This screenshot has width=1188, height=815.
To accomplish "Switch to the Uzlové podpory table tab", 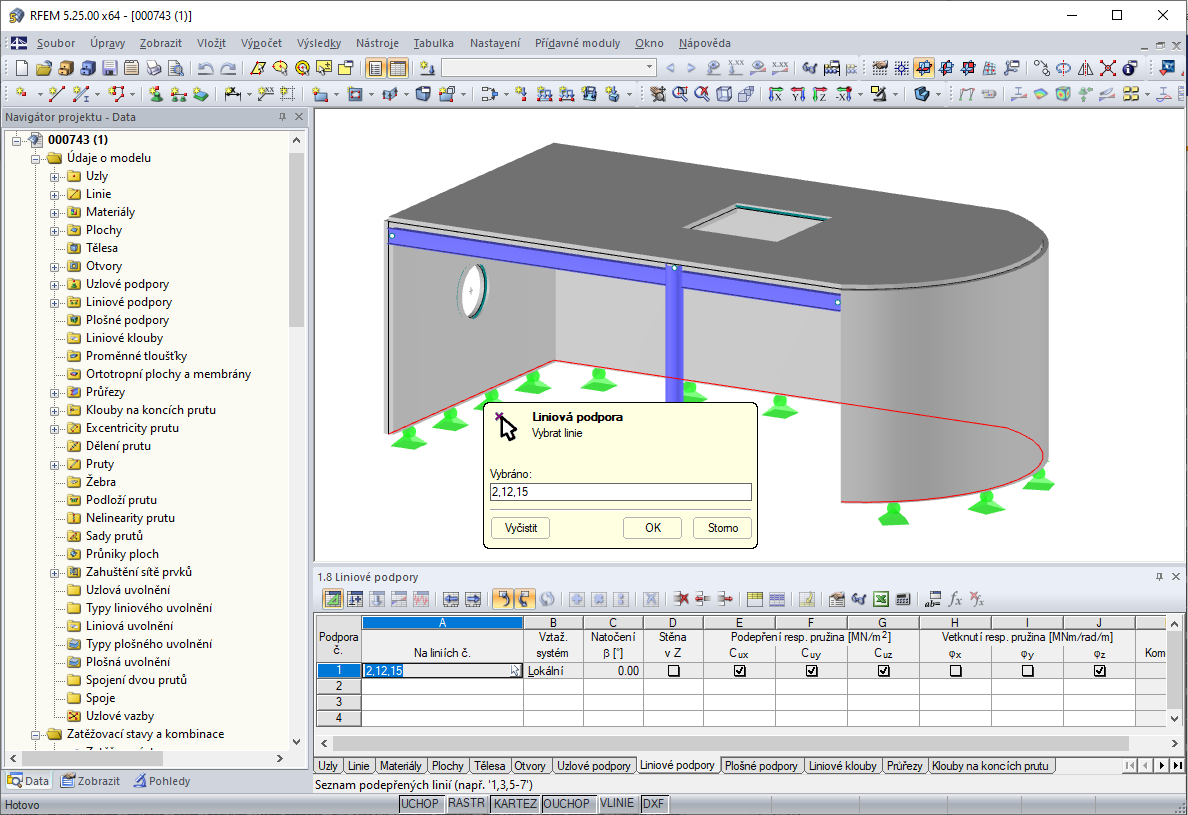I will click(593, 766).
